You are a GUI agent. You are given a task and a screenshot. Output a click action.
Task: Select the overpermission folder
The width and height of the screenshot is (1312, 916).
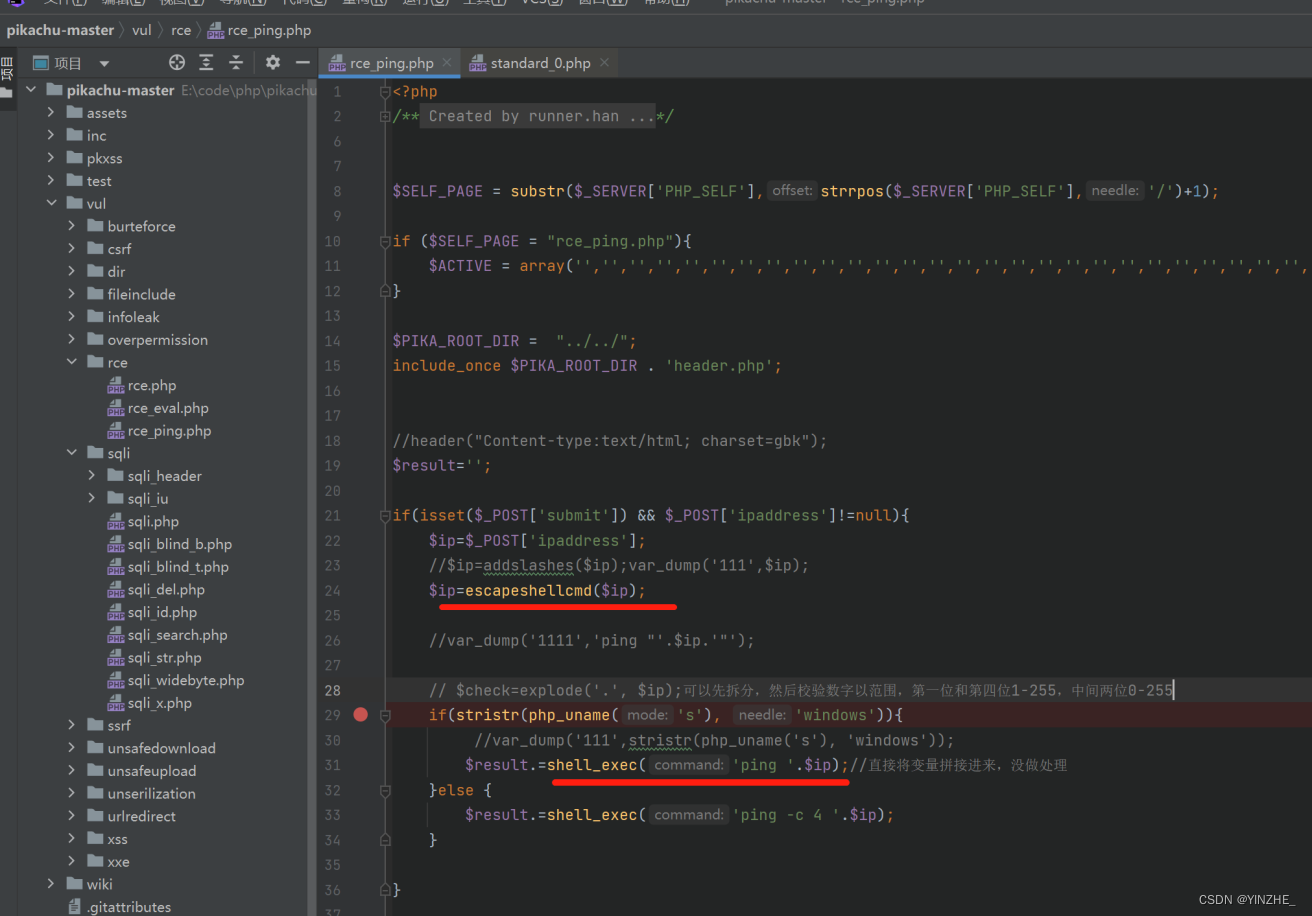pyautogui.click(x=158, y=340)
